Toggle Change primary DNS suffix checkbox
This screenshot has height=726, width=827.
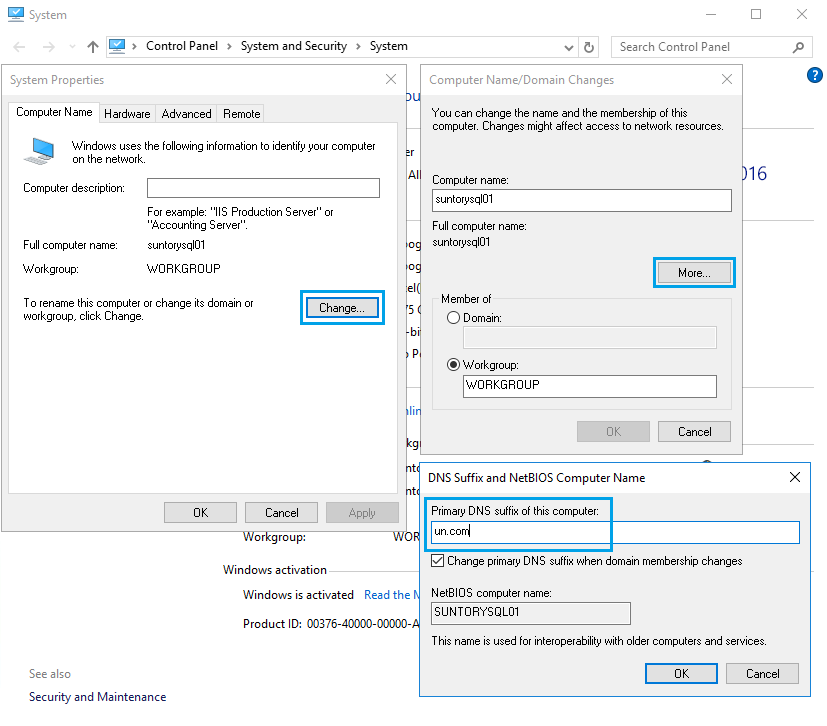437,560
